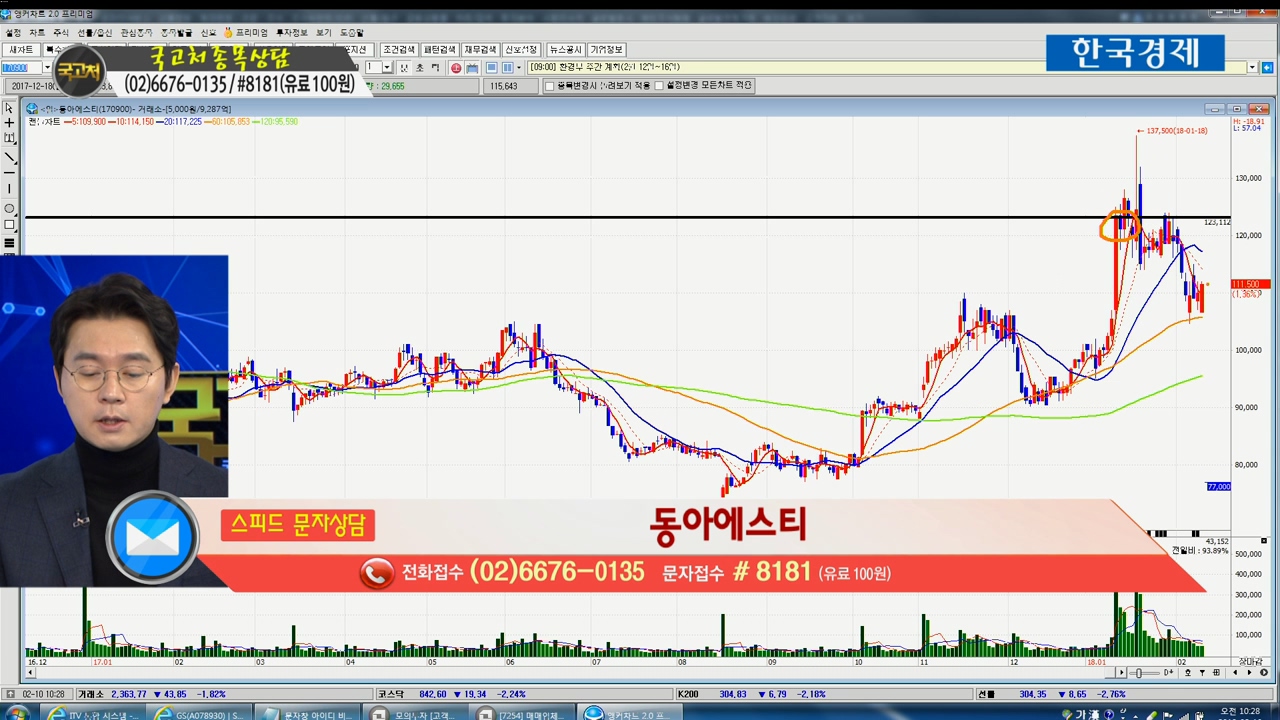Image resolution: width=1280 pixels, height=720 pixels.
Task: Open the 차트 menu
Action: coord(37,33)
